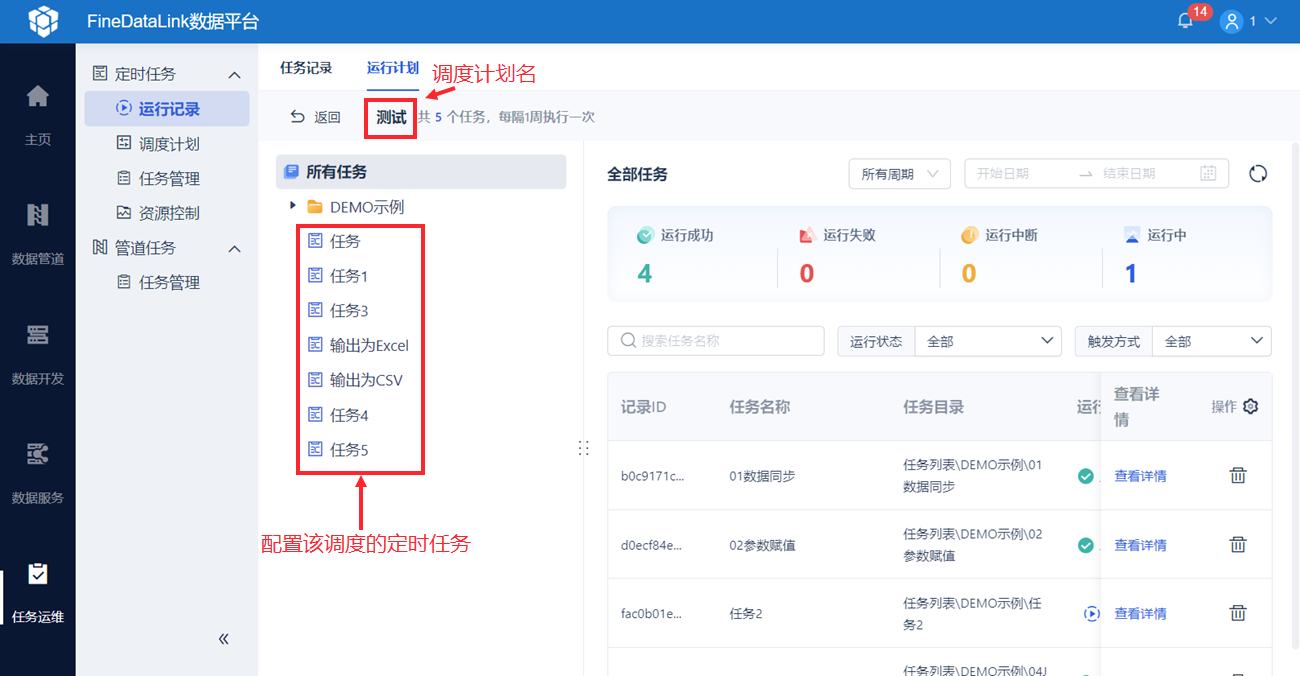Select 所有任务 root node

[421, 172]
